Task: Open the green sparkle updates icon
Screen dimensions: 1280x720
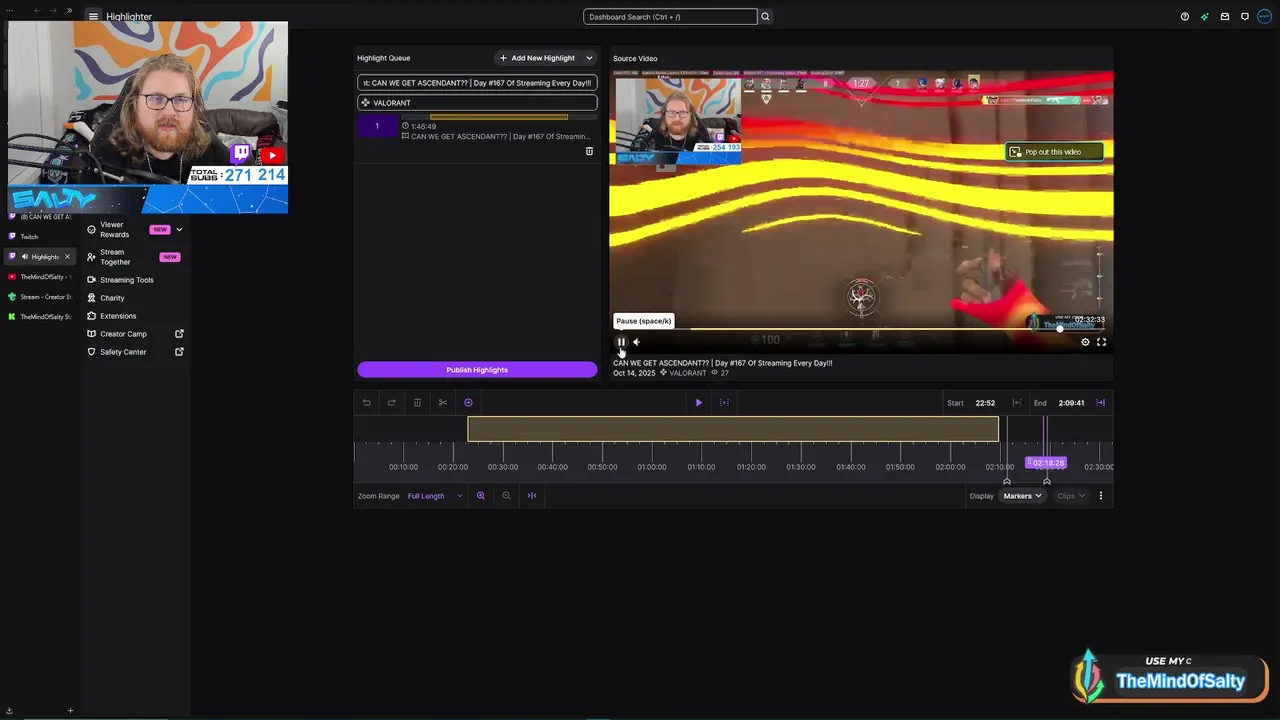Action: [x=1205, y=16]
